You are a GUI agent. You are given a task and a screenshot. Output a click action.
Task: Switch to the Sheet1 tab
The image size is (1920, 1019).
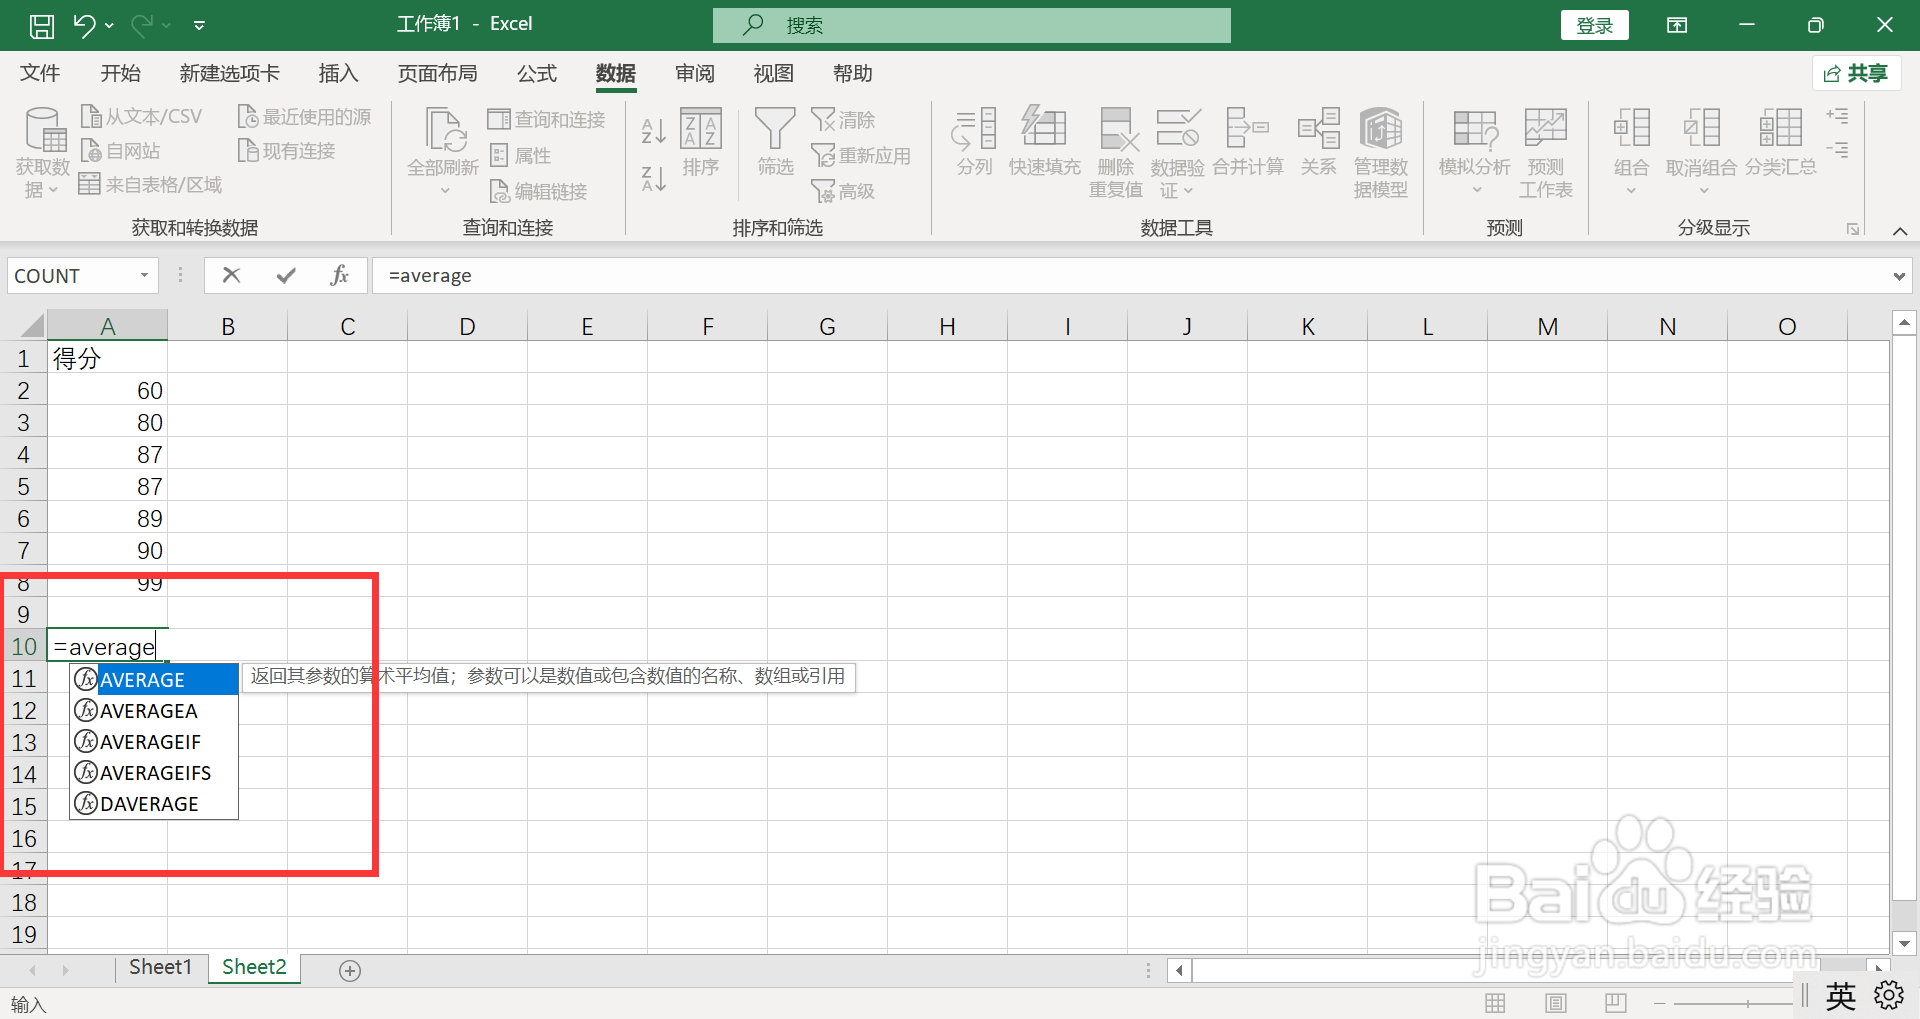[160, 967]
